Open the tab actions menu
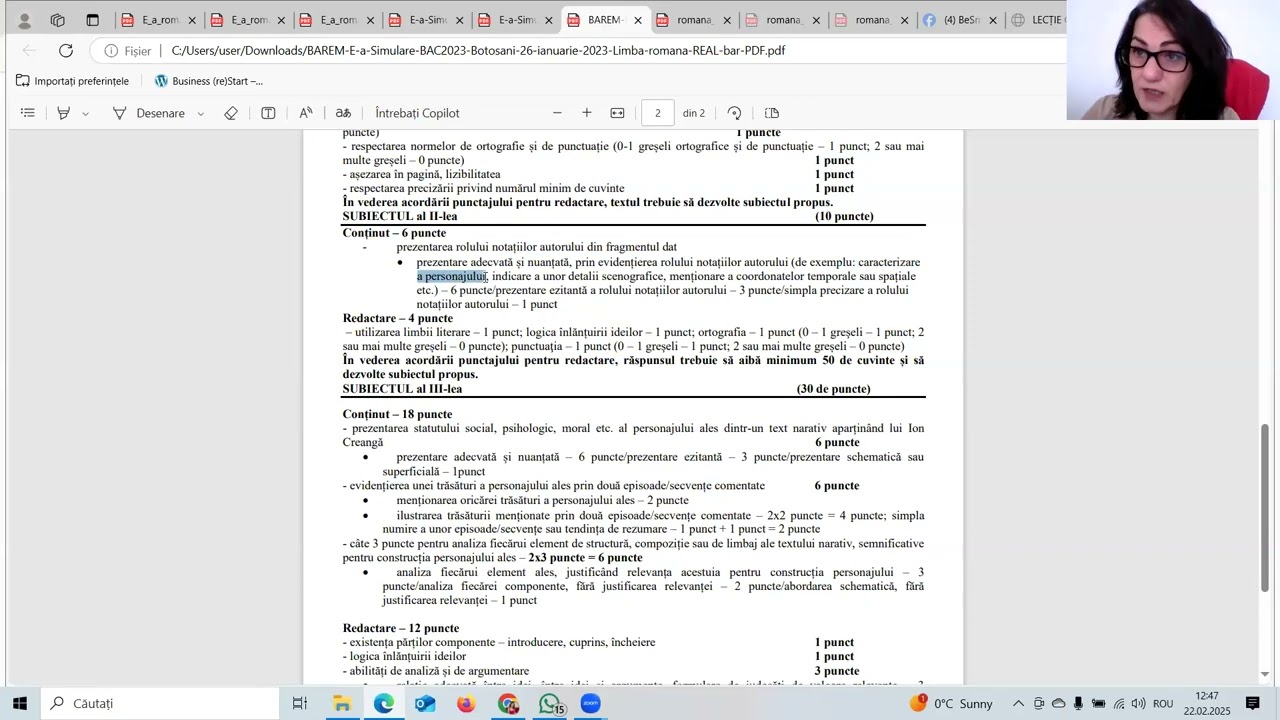The image size is (1280, 720). click(92, 20)
